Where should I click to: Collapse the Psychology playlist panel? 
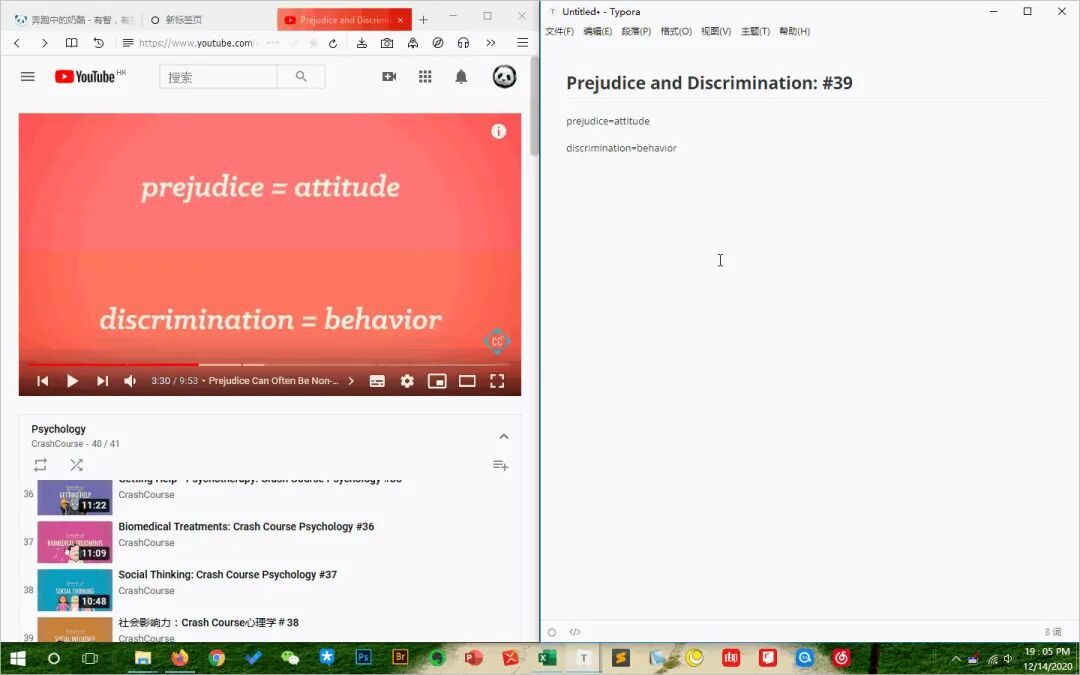pos(503,436)
